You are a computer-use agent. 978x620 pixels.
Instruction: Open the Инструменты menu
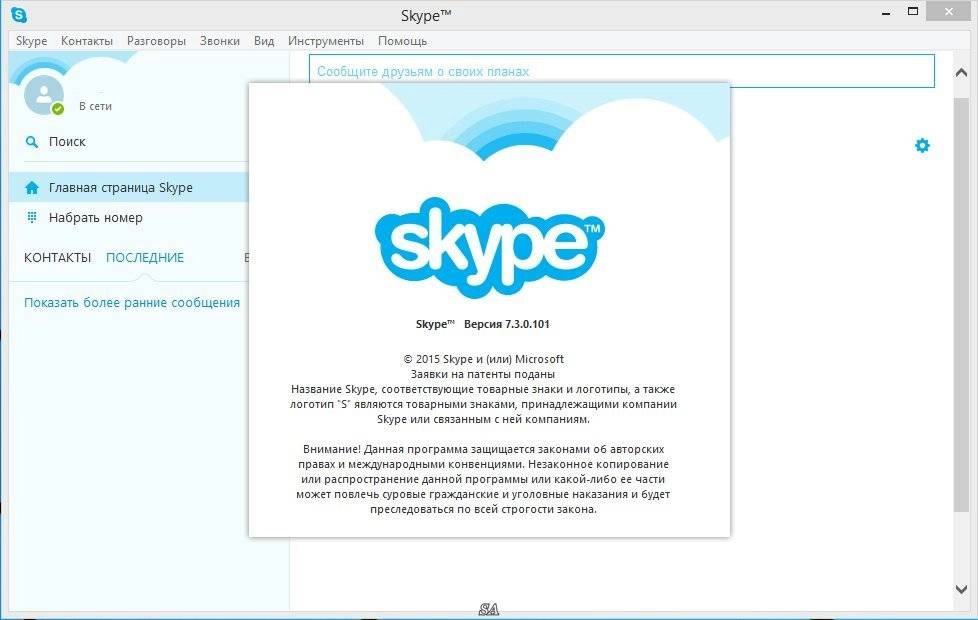(326, 41)
